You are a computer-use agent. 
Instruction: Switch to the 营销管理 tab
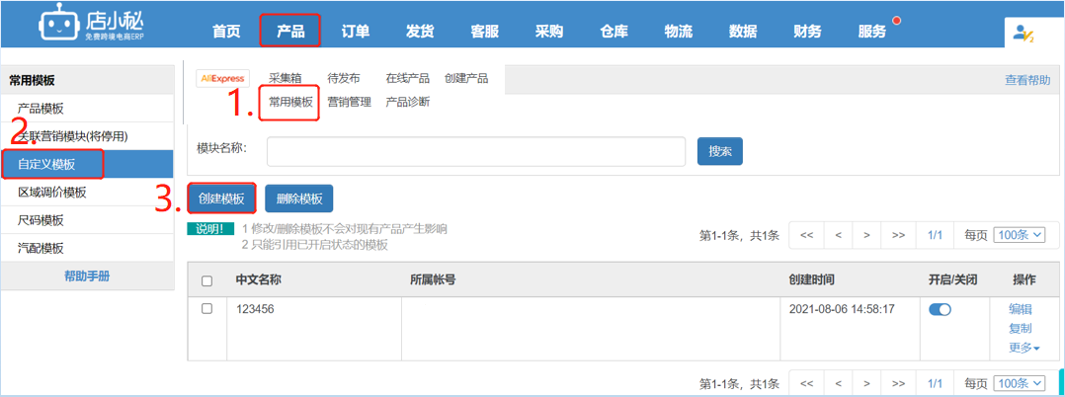pos(349,102)
